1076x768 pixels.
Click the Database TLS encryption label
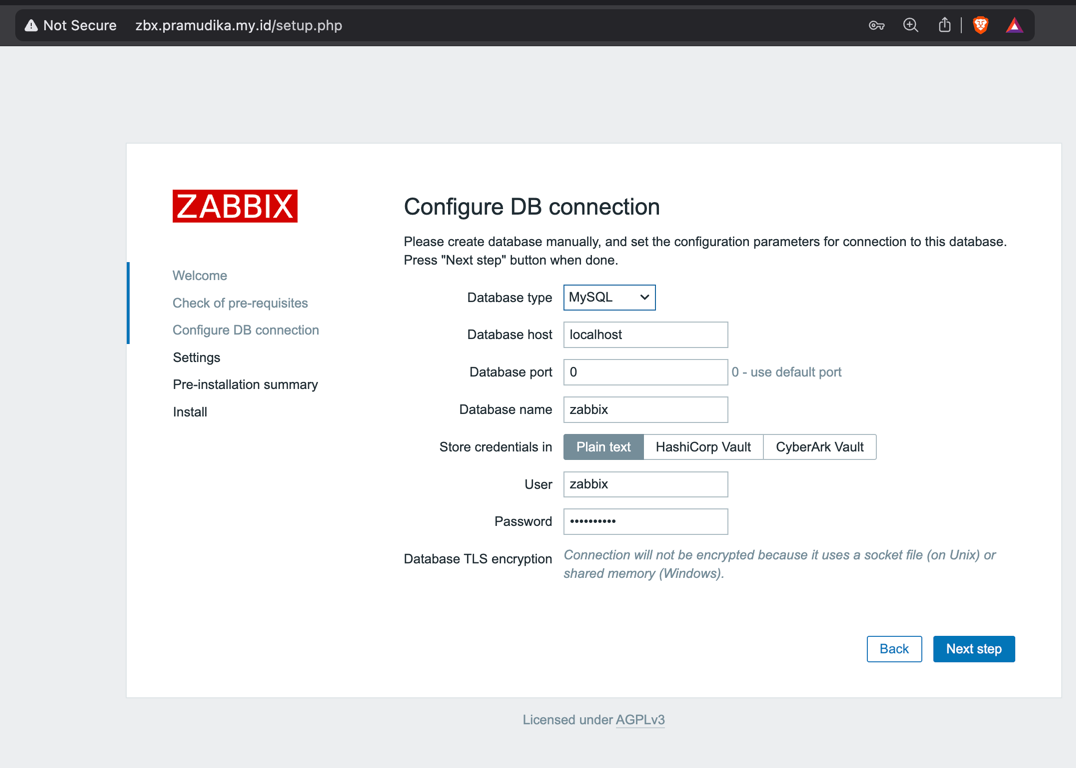click(478, 559)
